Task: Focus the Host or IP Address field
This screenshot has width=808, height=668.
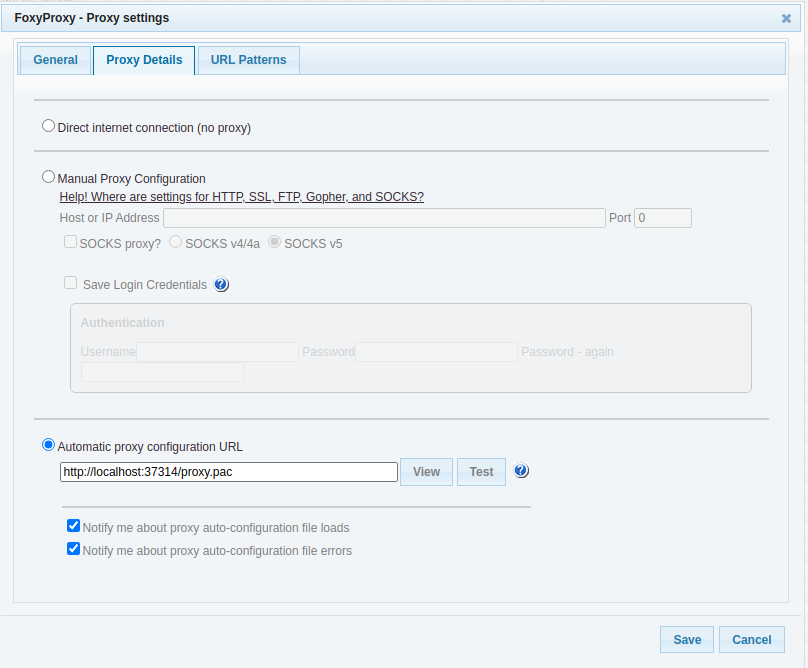Action: point(384,218)
